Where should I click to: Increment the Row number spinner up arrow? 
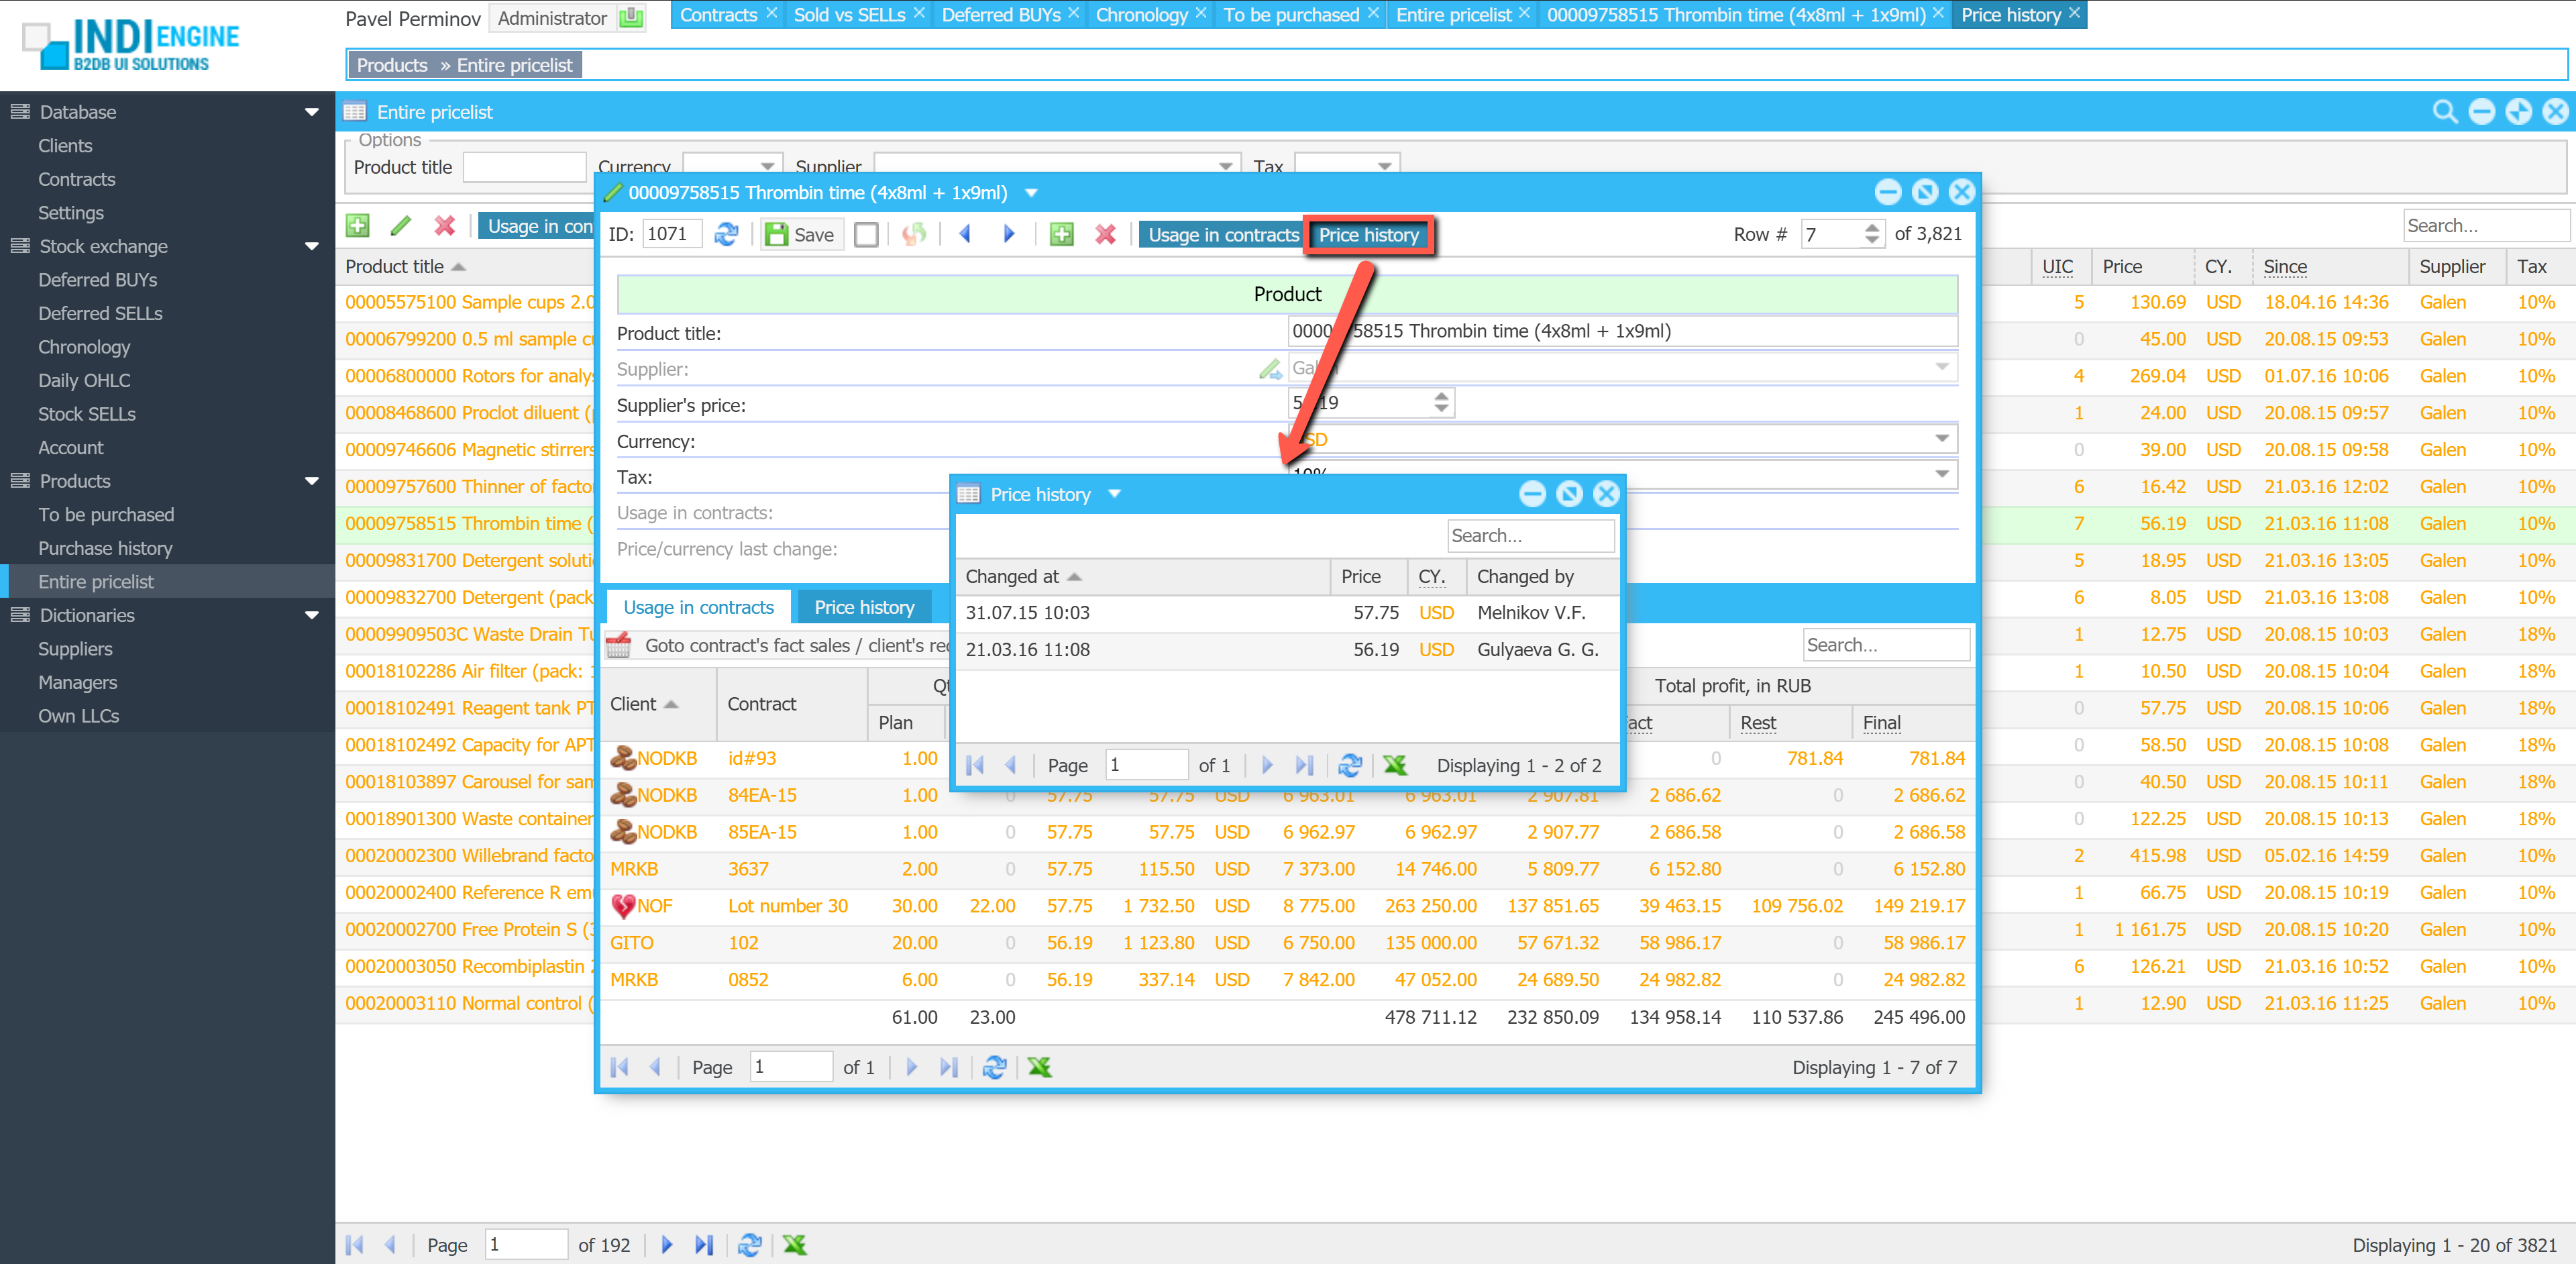click(x=1872, y=228)
